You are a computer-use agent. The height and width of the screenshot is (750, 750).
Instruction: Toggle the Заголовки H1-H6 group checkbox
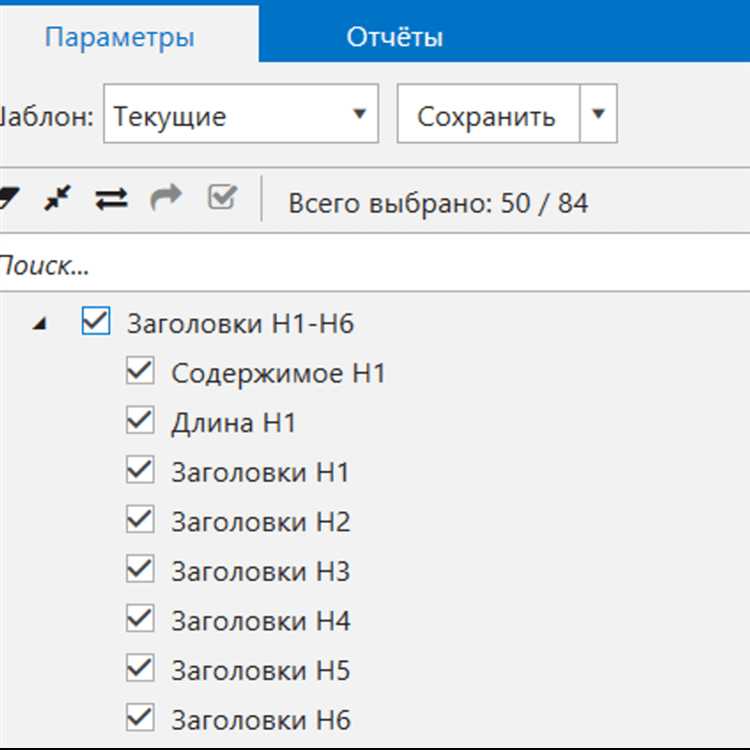click(x=95, y=322)
